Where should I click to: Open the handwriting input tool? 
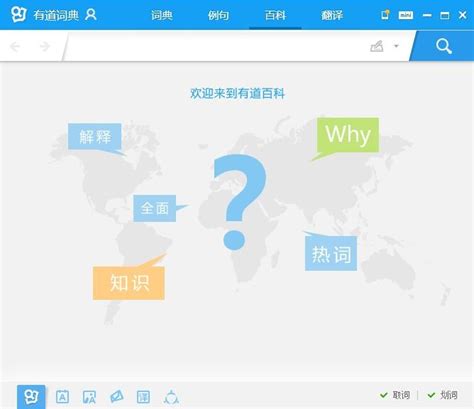[377, 46]
